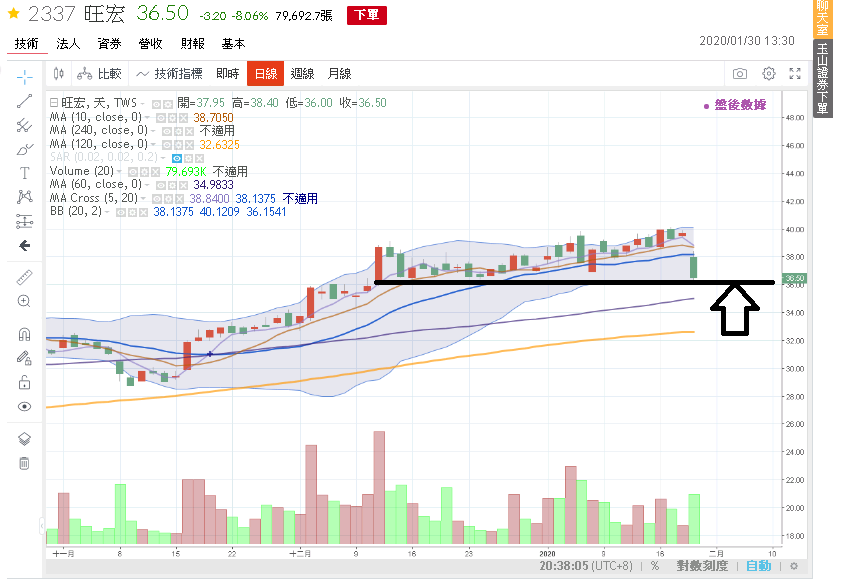
Task: Open the 技術 tab
Action: (26, 44)
